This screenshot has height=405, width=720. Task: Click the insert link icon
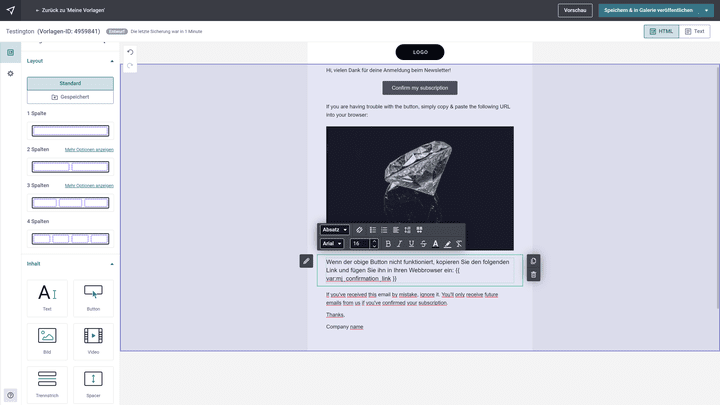(360, 230)
